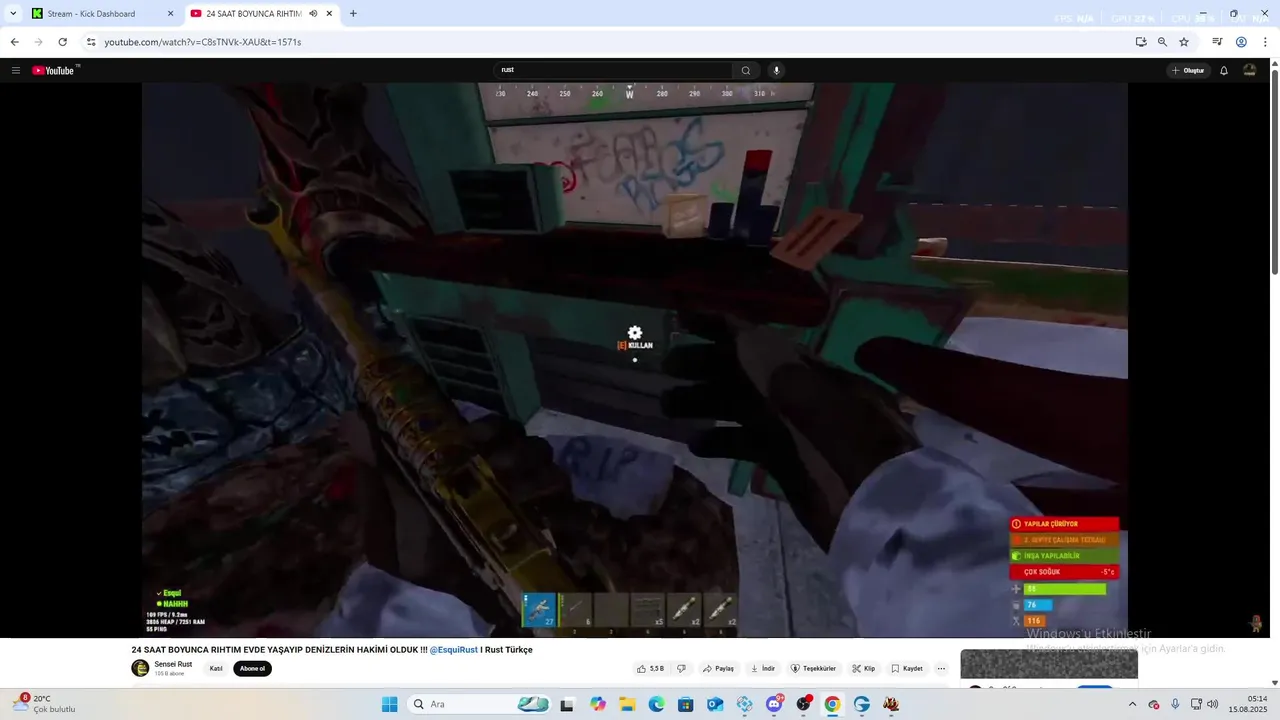This screenshot has height=720, width=1280.
Task: Open File Explorer from taskbar
Action: pos(627,704)
